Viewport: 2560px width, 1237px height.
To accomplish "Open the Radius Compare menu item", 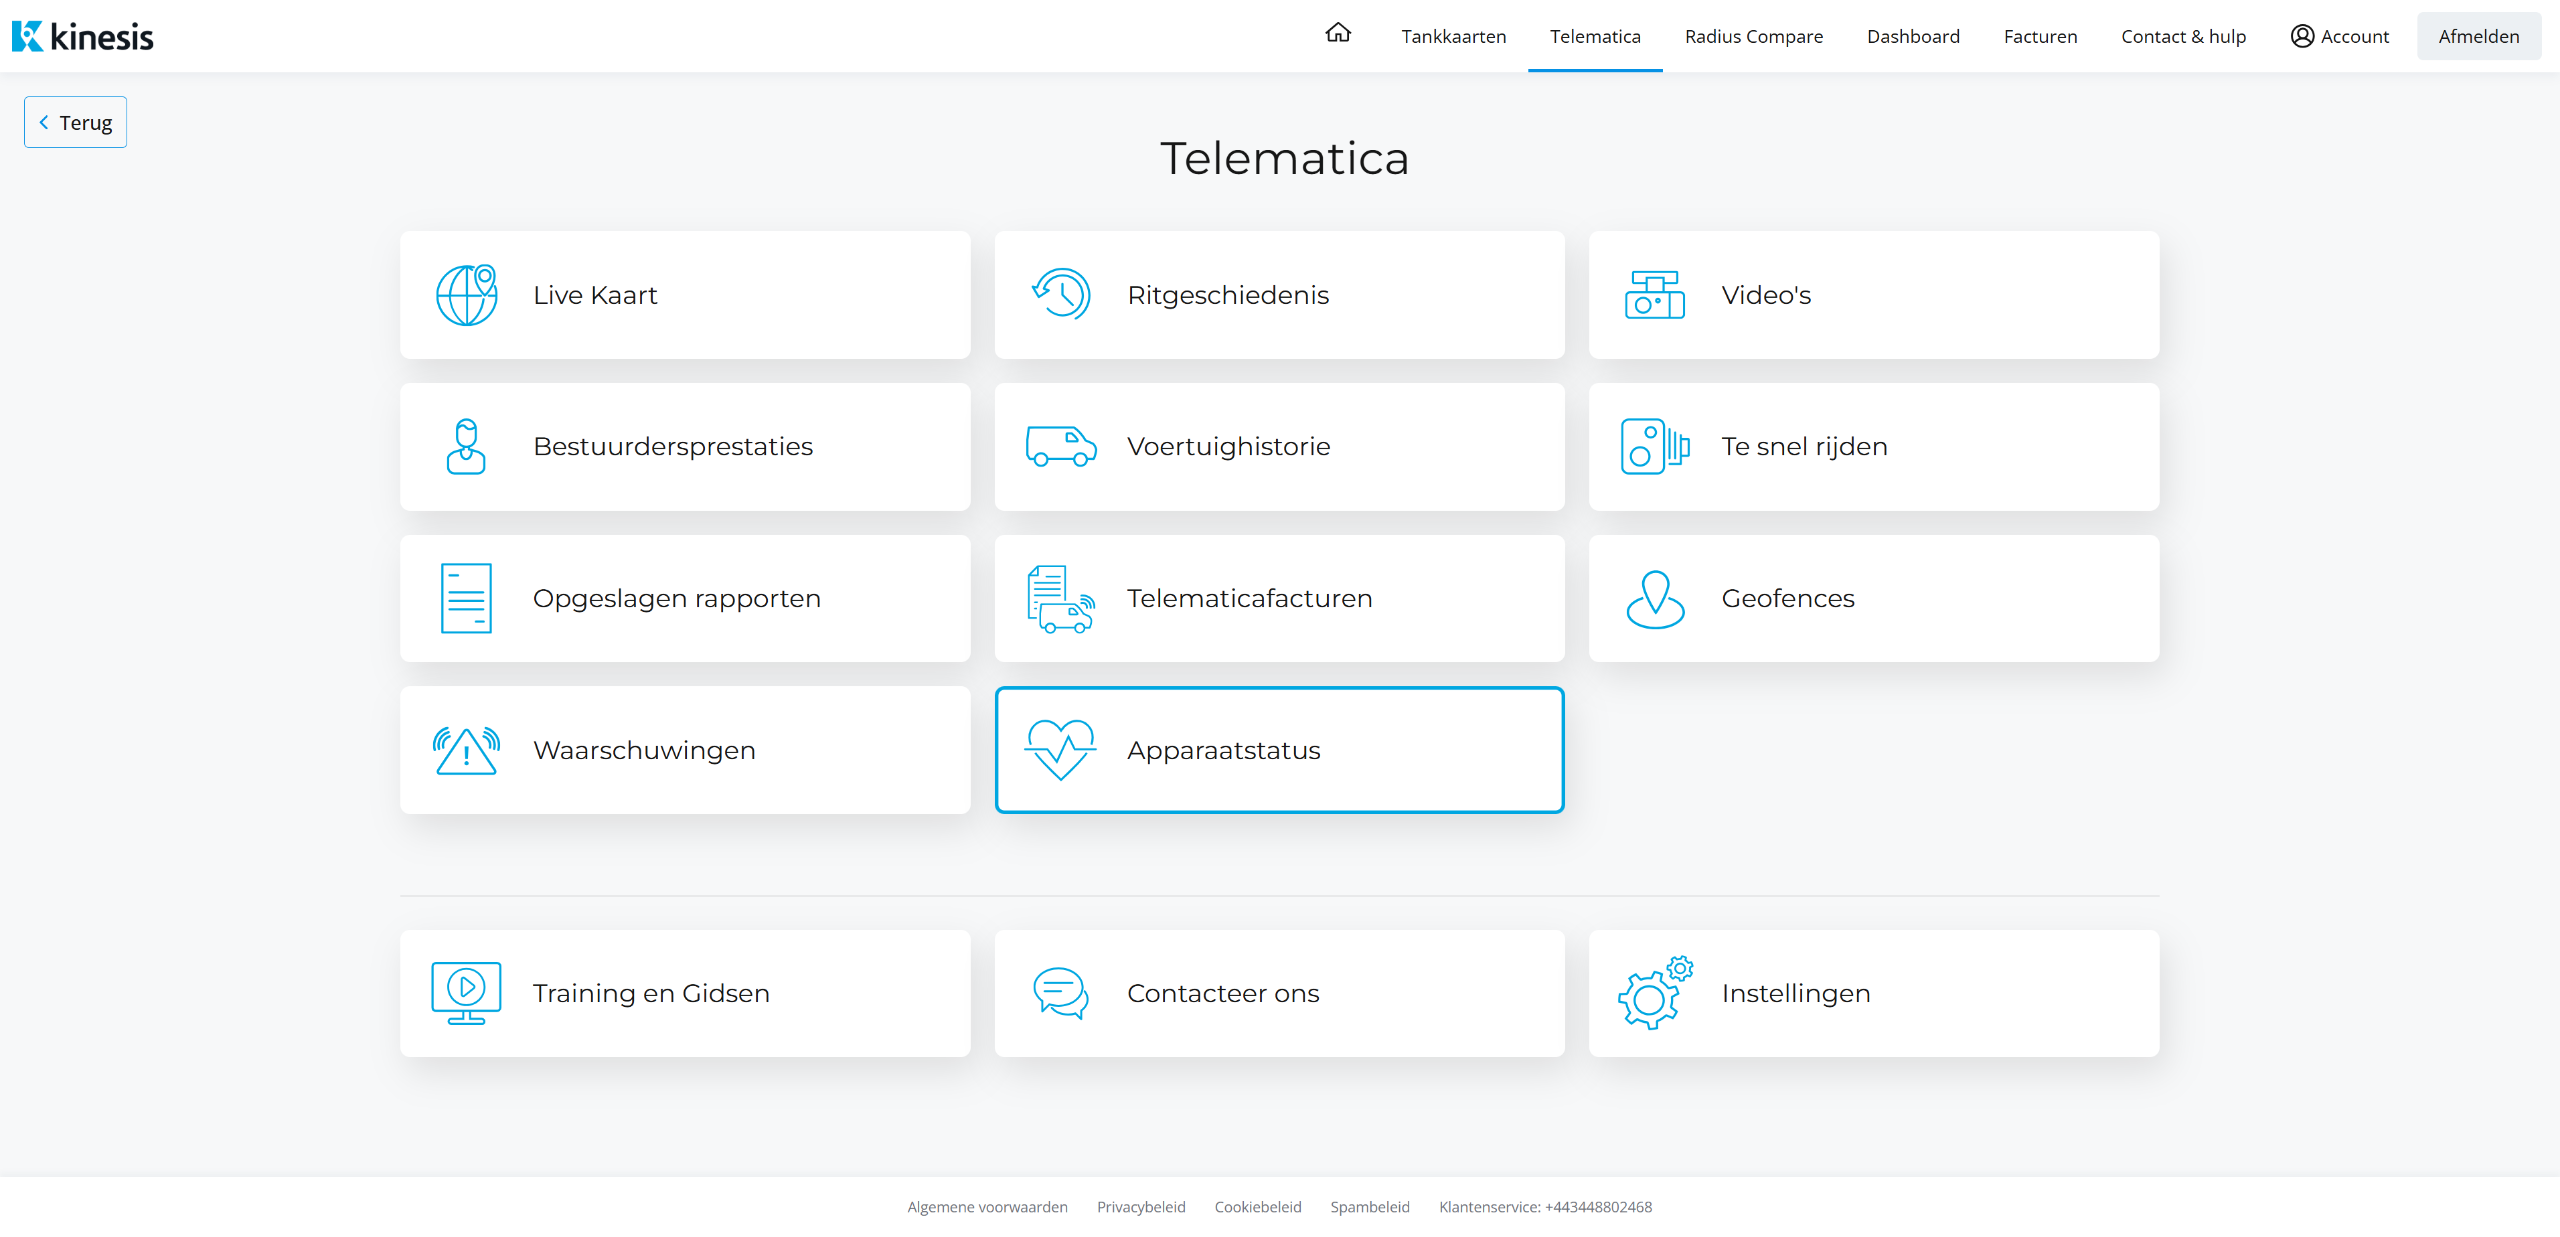I will (x=1753, y=36).
